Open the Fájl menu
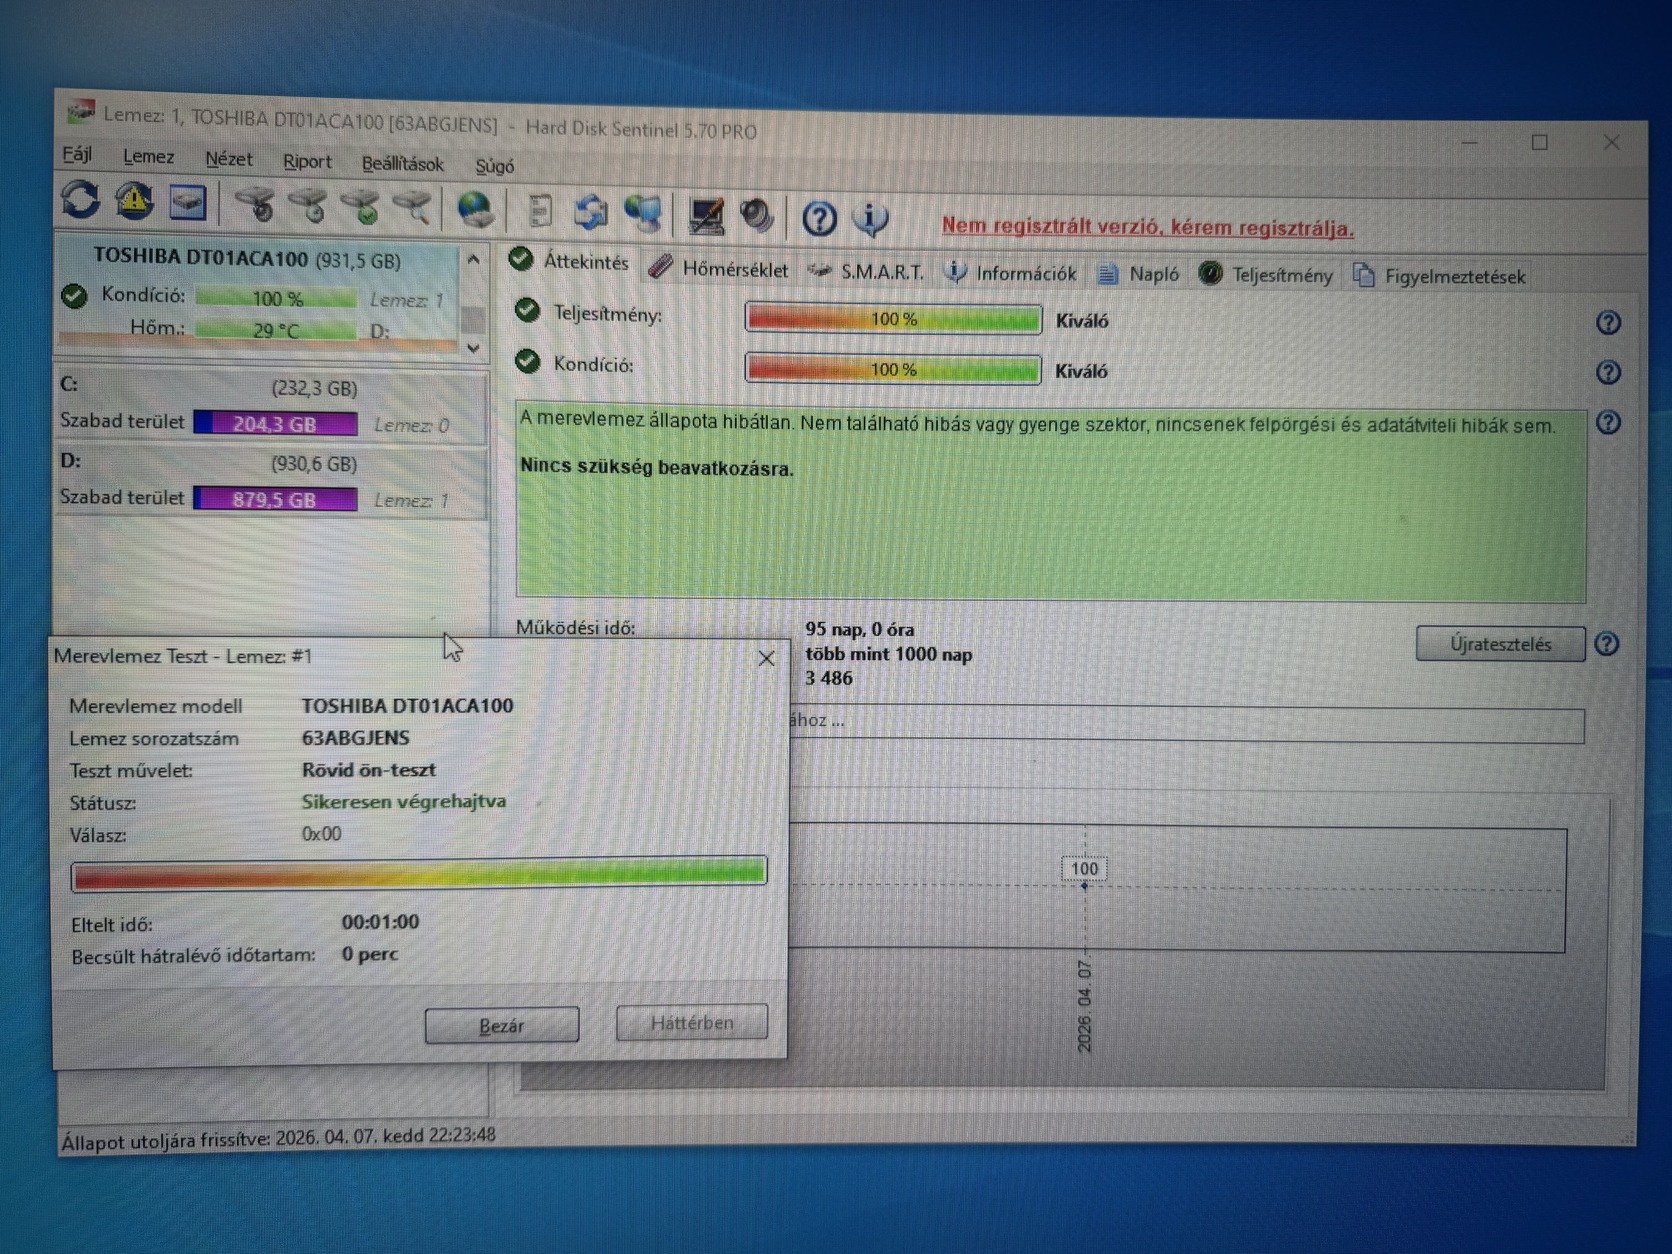1672x1254 pixels. point(77,154)
